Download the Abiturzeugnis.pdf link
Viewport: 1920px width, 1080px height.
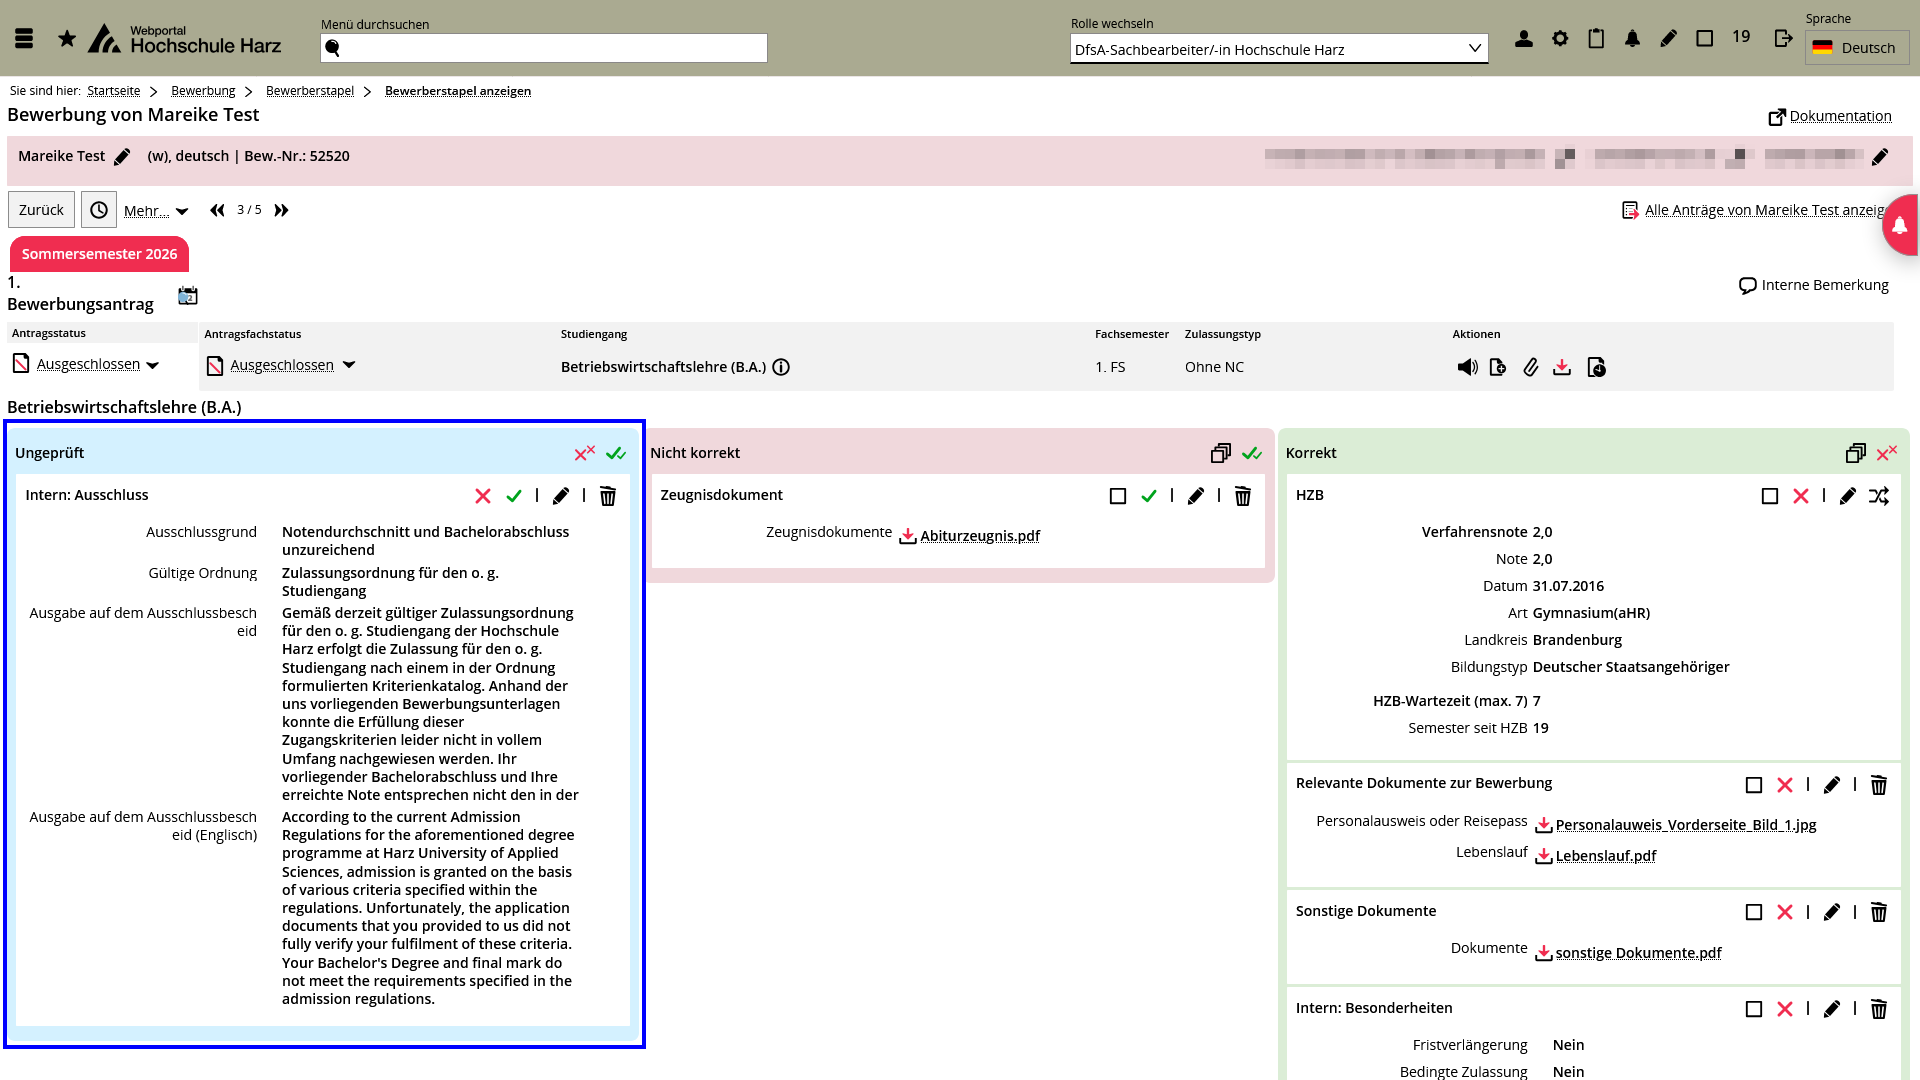tap(979, 536)
